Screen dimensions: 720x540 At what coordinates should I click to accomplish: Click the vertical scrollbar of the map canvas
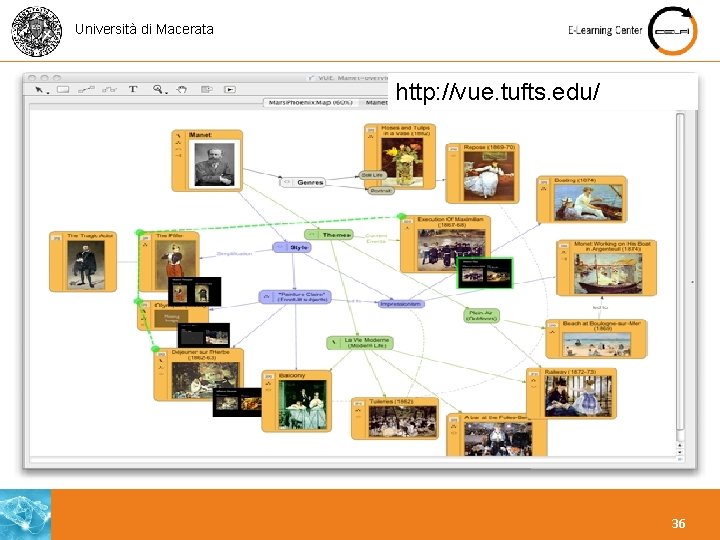(x=680, y=276)
